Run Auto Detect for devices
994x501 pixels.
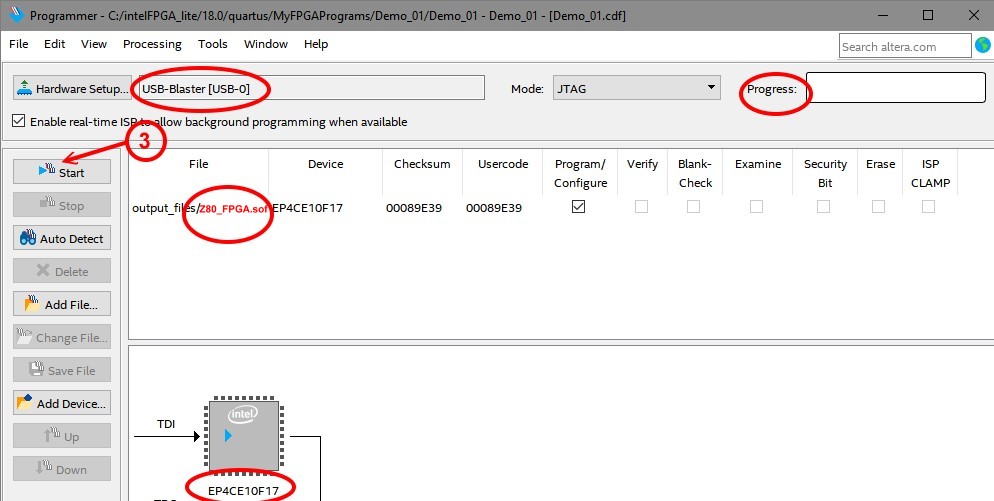coord(61,238)
